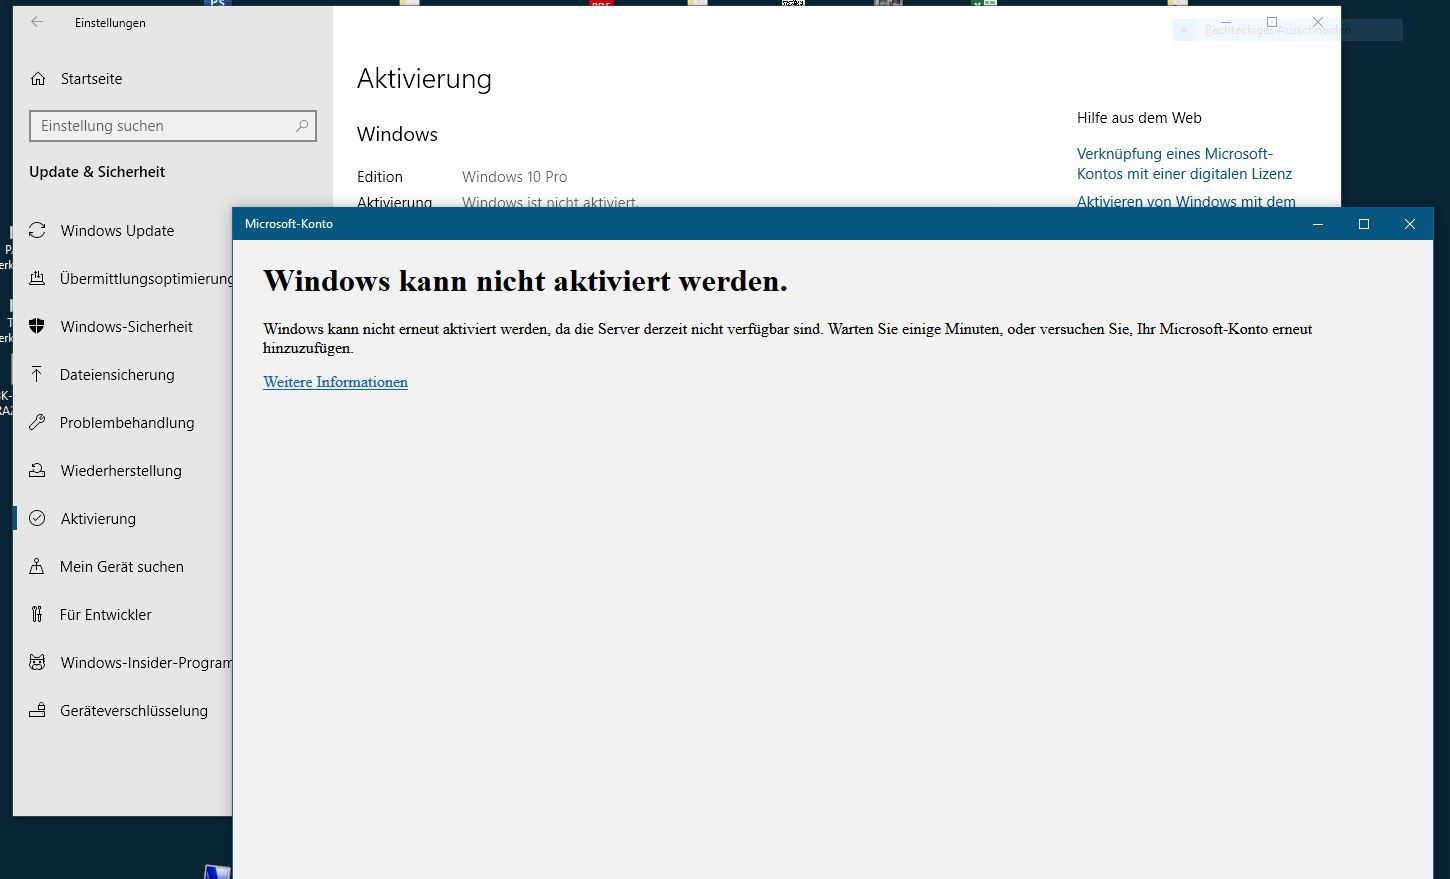1450x879 pixels.
Task: Maximize the Microsoft-Konto dialog
Action: (1364, 224)
